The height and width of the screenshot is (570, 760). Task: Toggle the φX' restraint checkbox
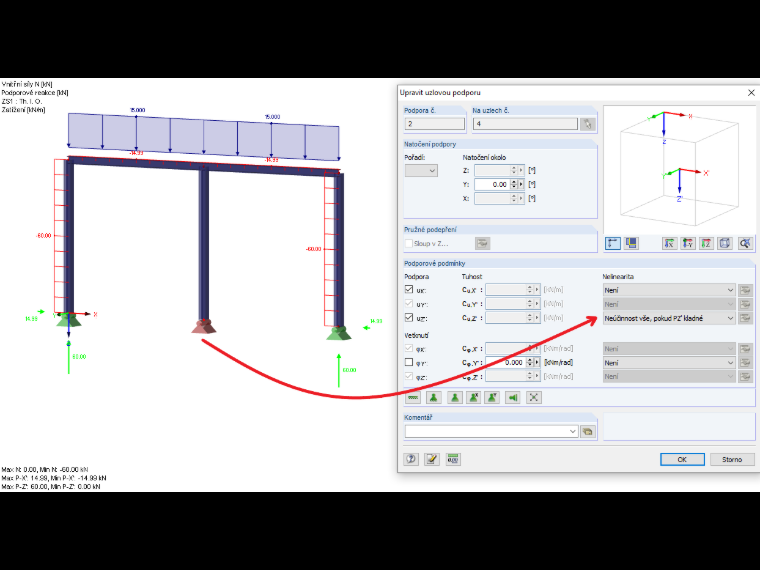(409, 348)
